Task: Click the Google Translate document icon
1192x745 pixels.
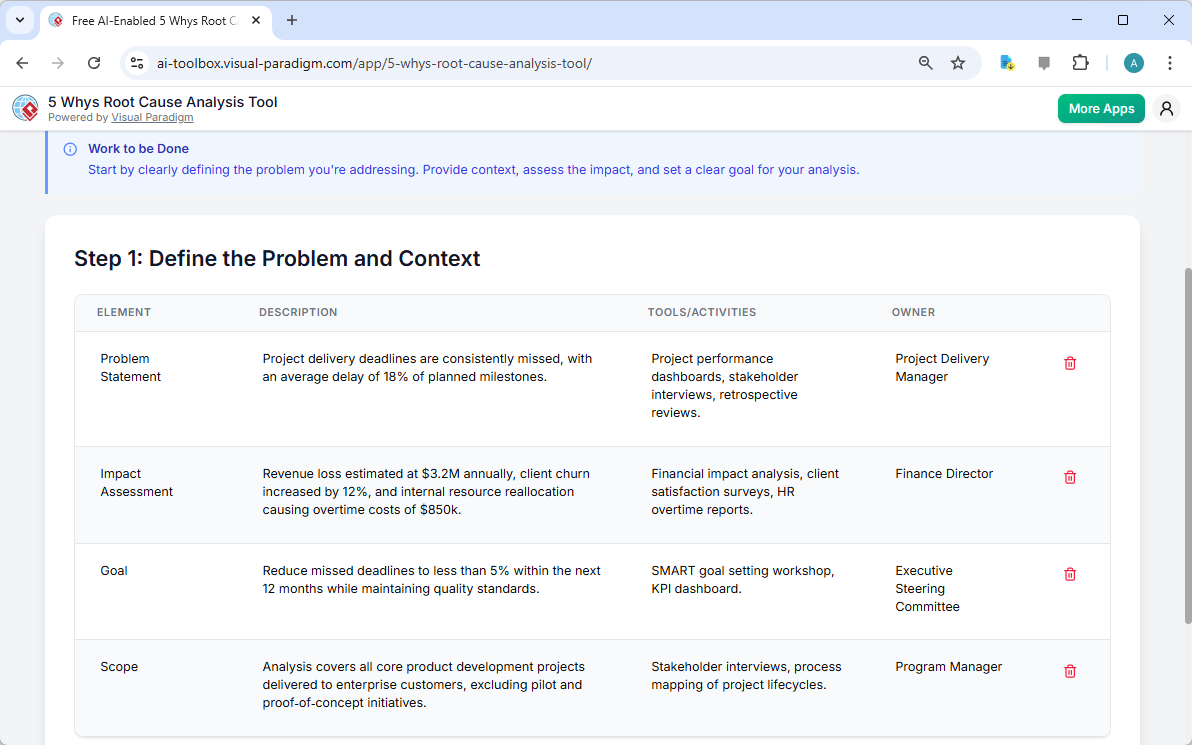Action: 1006,62
